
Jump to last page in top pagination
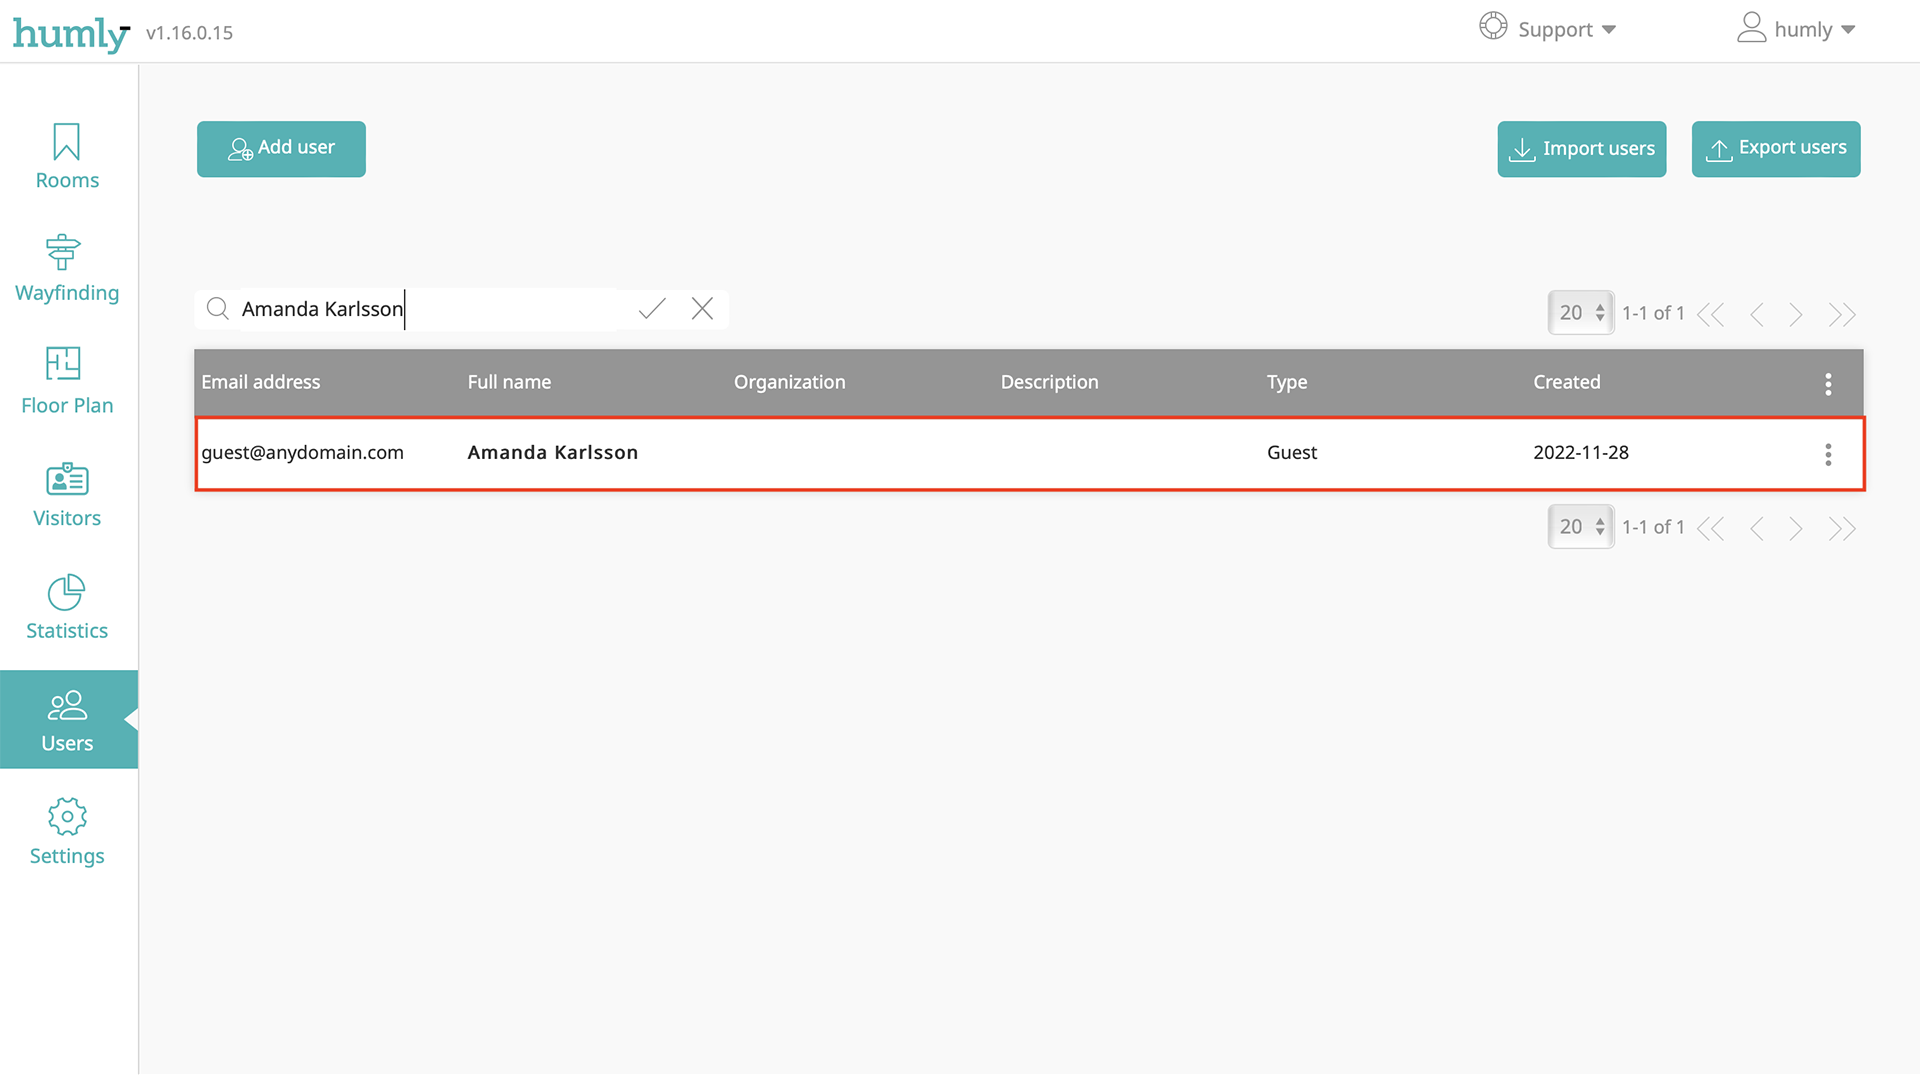pos(1842,314)
